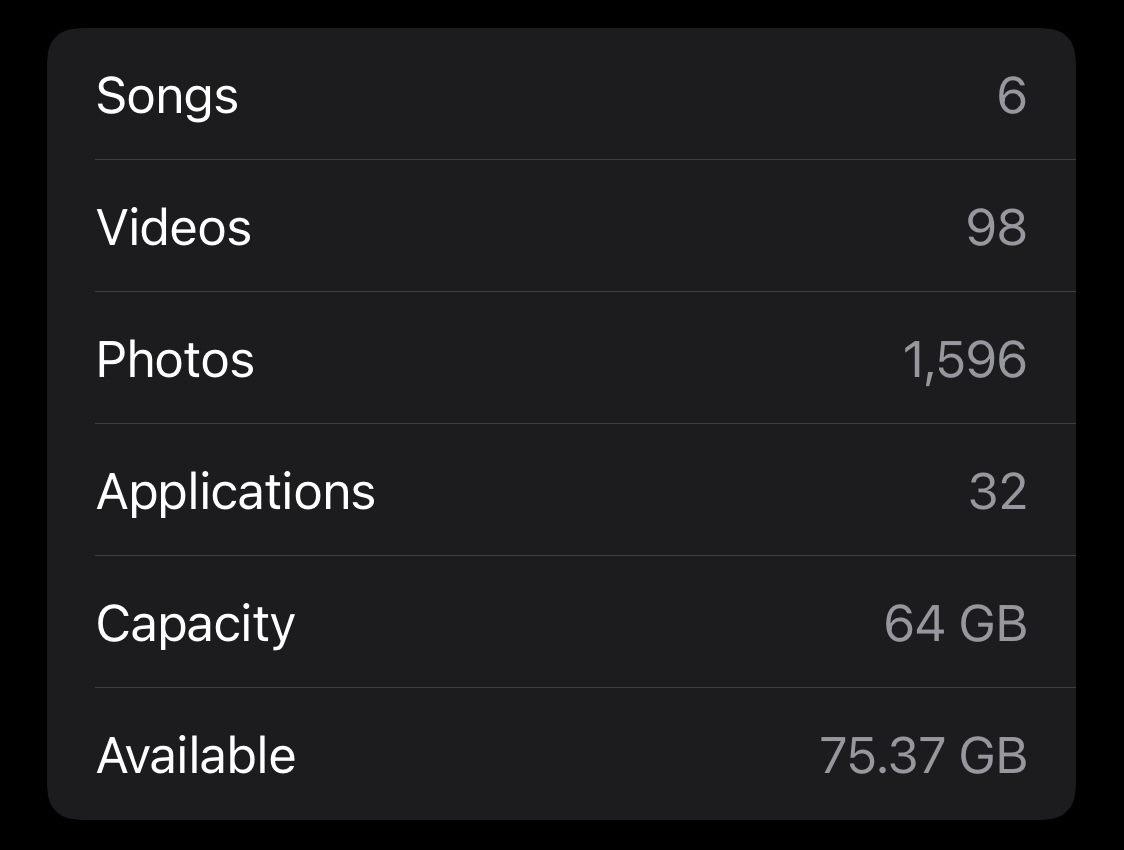Click the videos count value 98
This screenshot has height=850, width=1124.
coord(996,228)
